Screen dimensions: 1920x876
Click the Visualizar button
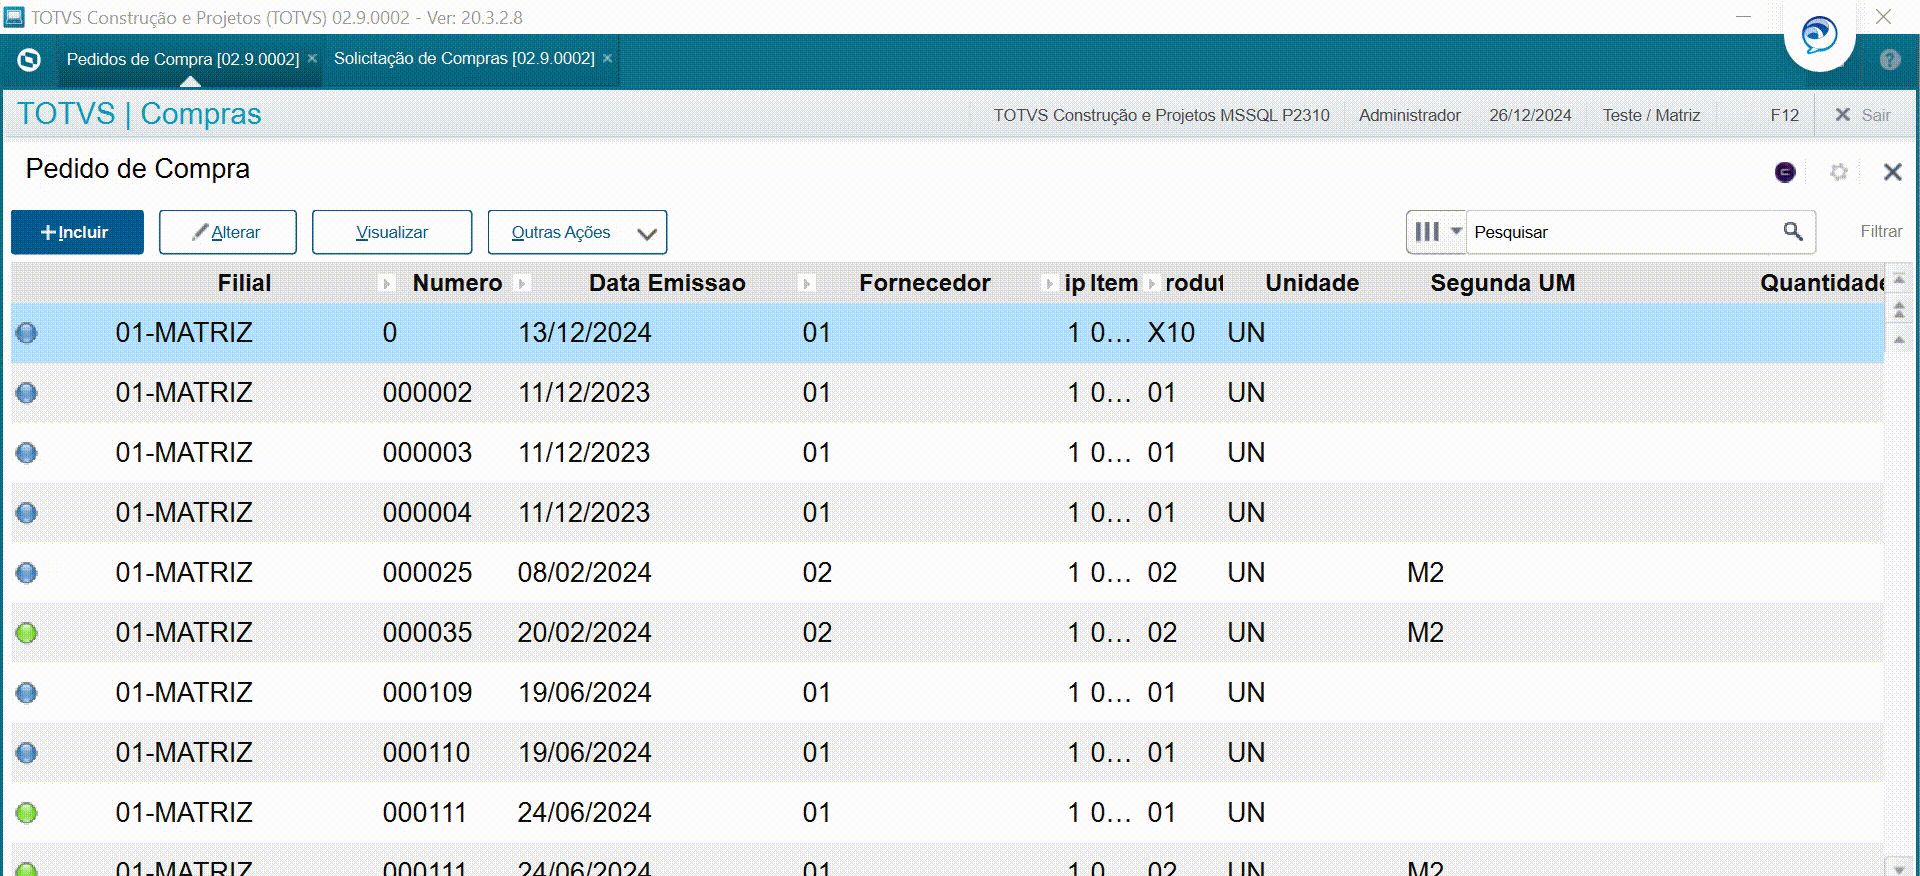tap(392, 232)
